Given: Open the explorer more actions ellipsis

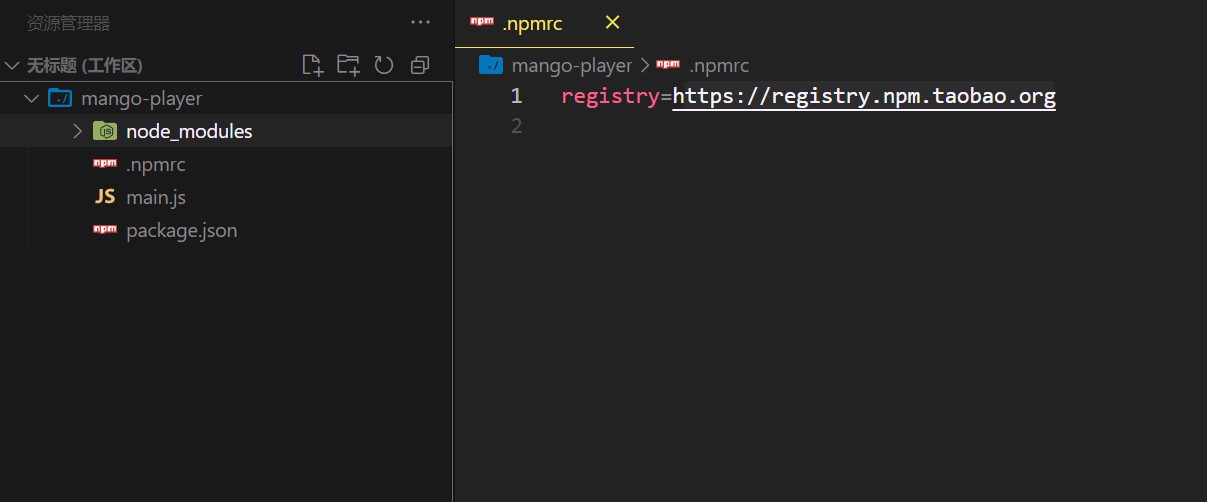Looking at the screenshot, I should [420, 23].
